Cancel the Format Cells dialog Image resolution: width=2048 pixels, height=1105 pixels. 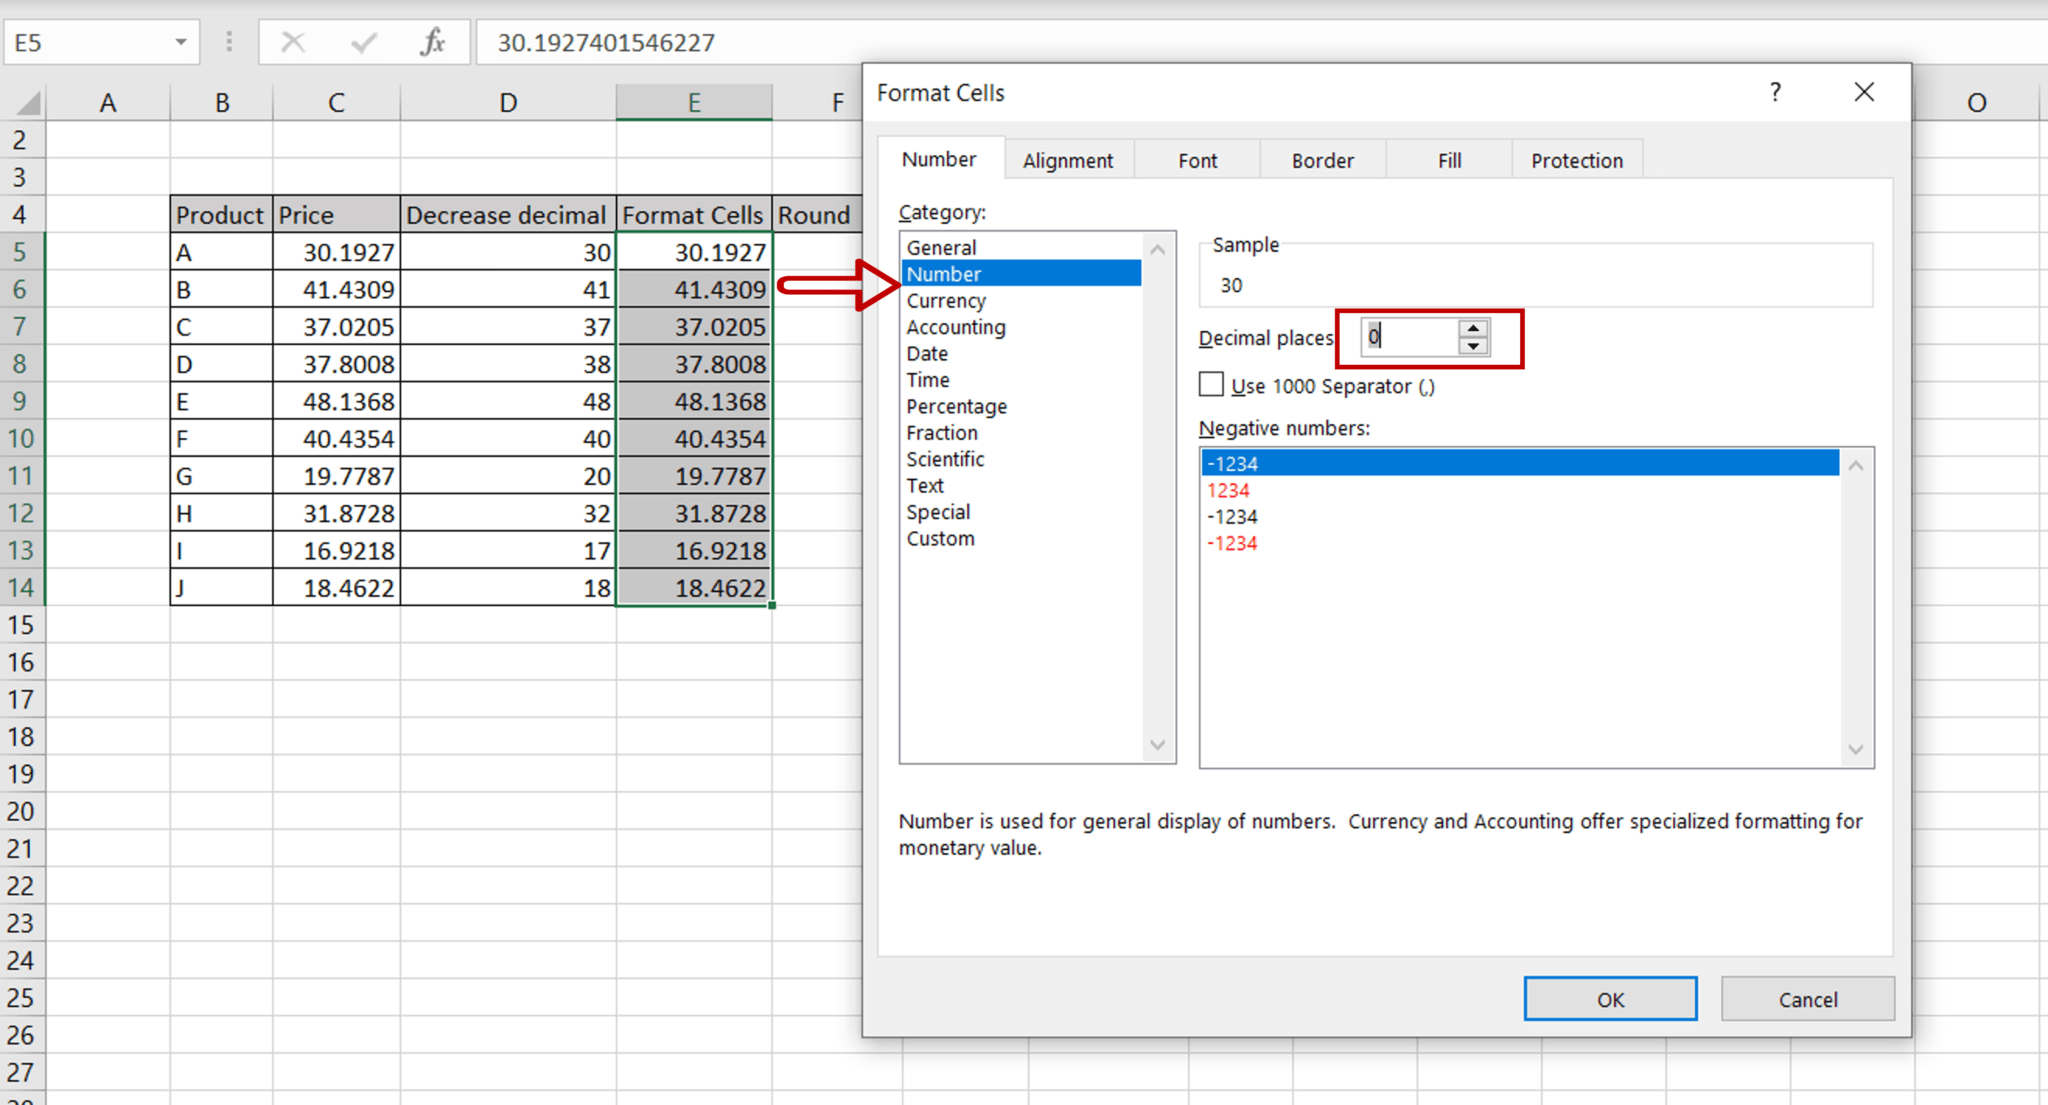[x=1806, y=998]
